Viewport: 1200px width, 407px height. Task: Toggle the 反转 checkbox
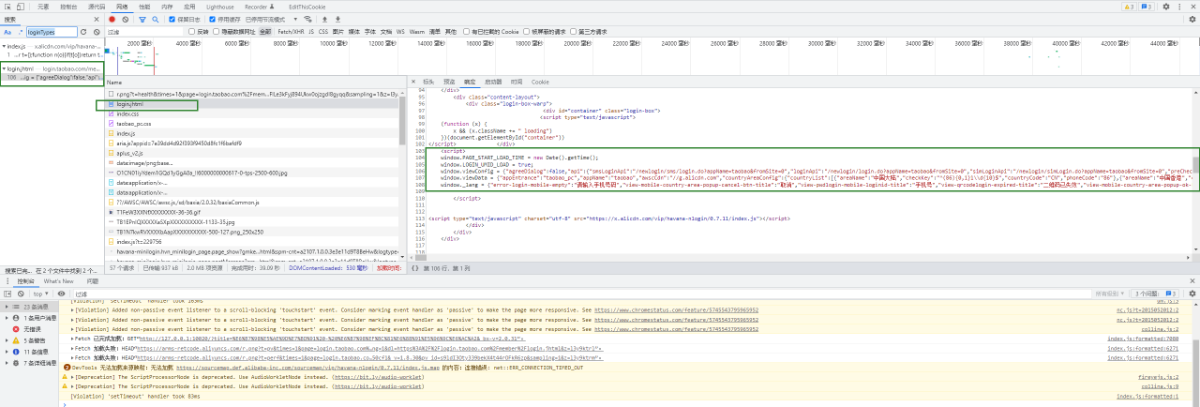(192, 32)
